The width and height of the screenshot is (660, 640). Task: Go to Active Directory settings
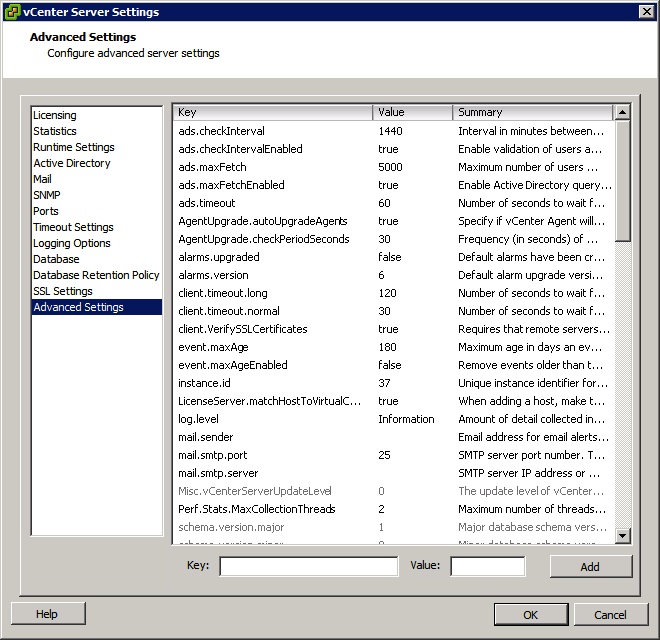point(72,163)
